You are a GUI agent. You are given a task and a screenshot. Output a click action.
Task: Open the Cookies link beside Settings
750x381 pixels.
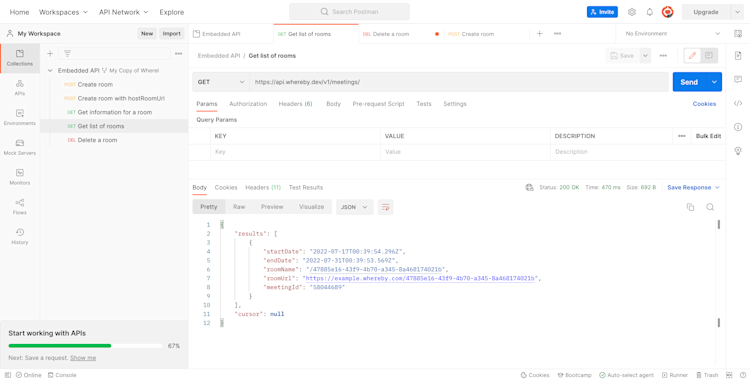(704, 104)
